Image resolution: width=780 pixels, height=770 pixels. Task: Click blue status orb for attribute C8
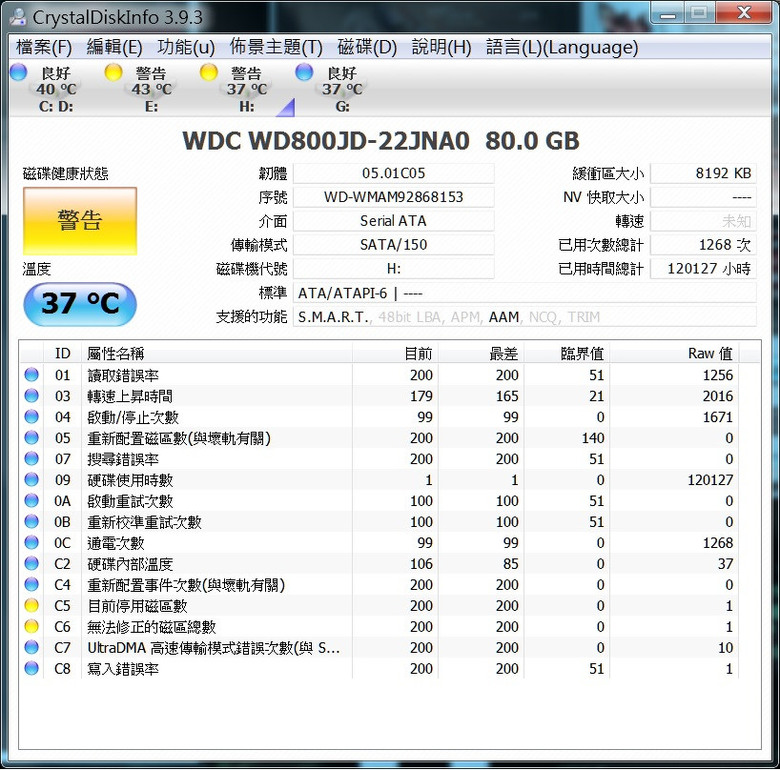(x=31, y=669)
